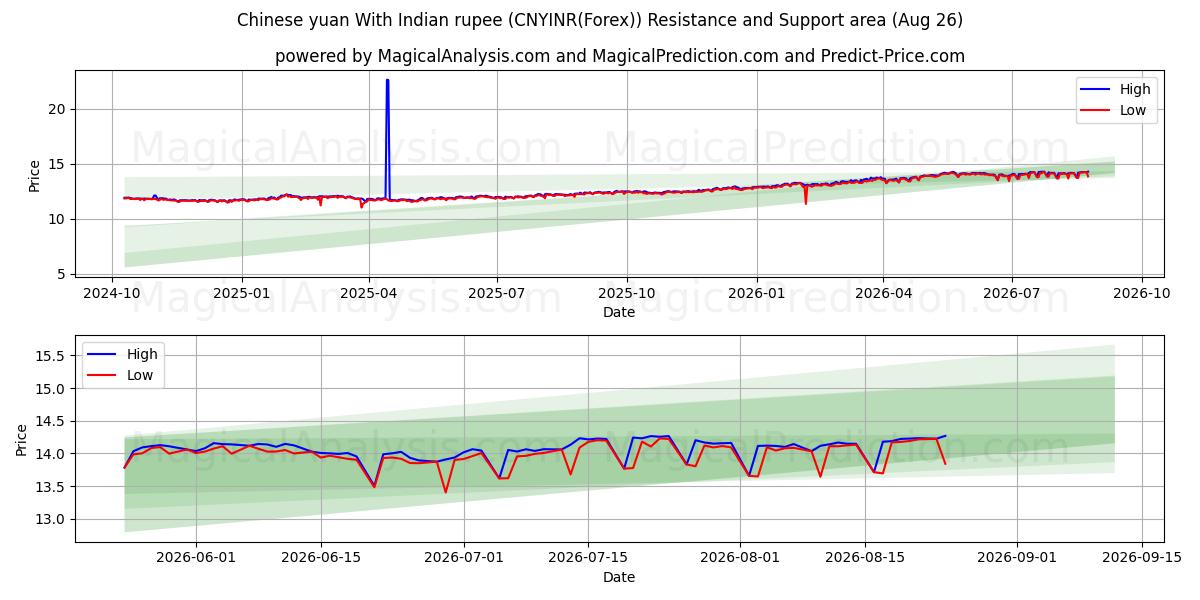Click the 'Date' axis label of the long-term chart
The width and height of the screenshot is (1200, 600).
[x=619, y=312]
